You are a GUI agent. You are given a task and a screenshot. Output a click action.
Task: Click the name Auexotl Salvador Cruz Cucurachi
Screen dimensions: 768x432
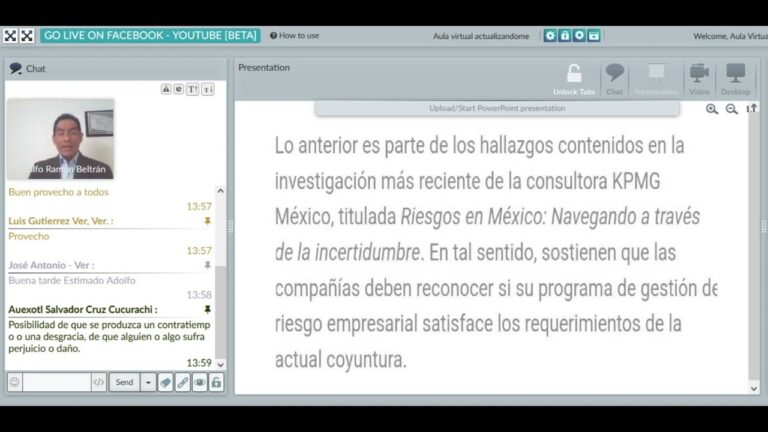(x=83, y=309)
